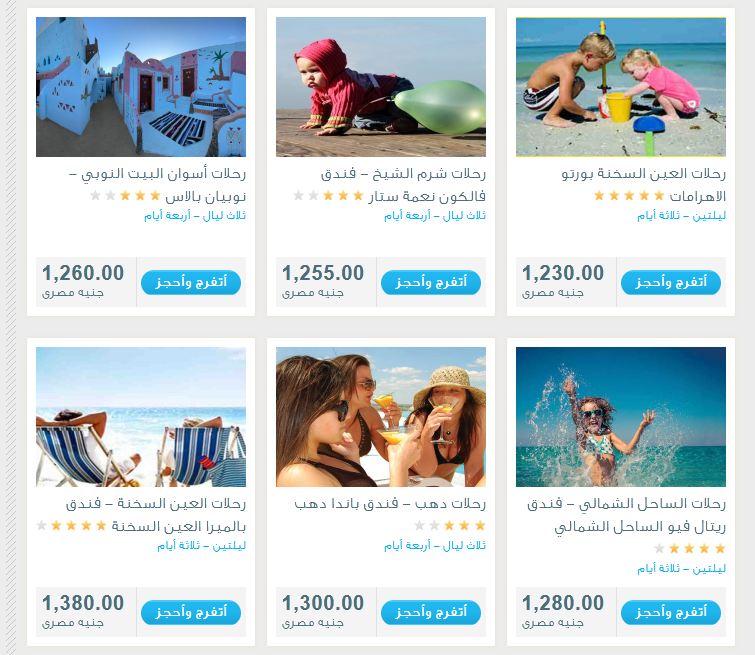Open the رحلات دهب فندق باندا title link
This screenshot has height=655, width=755.
[390, 504]
